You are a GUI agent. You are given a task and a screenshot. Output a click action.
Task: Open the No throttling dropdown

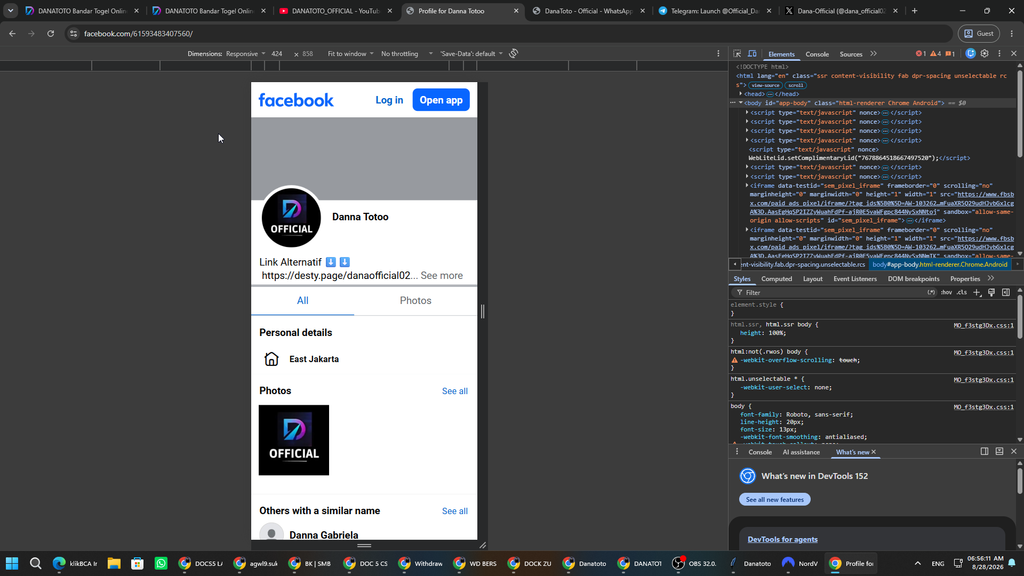point(406,54)
